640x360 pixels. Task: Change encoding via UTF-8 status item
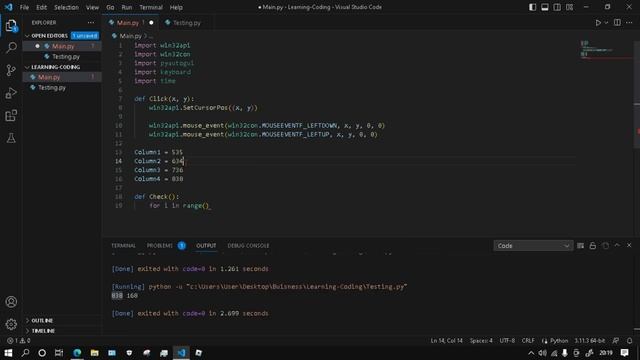point(507,341)
